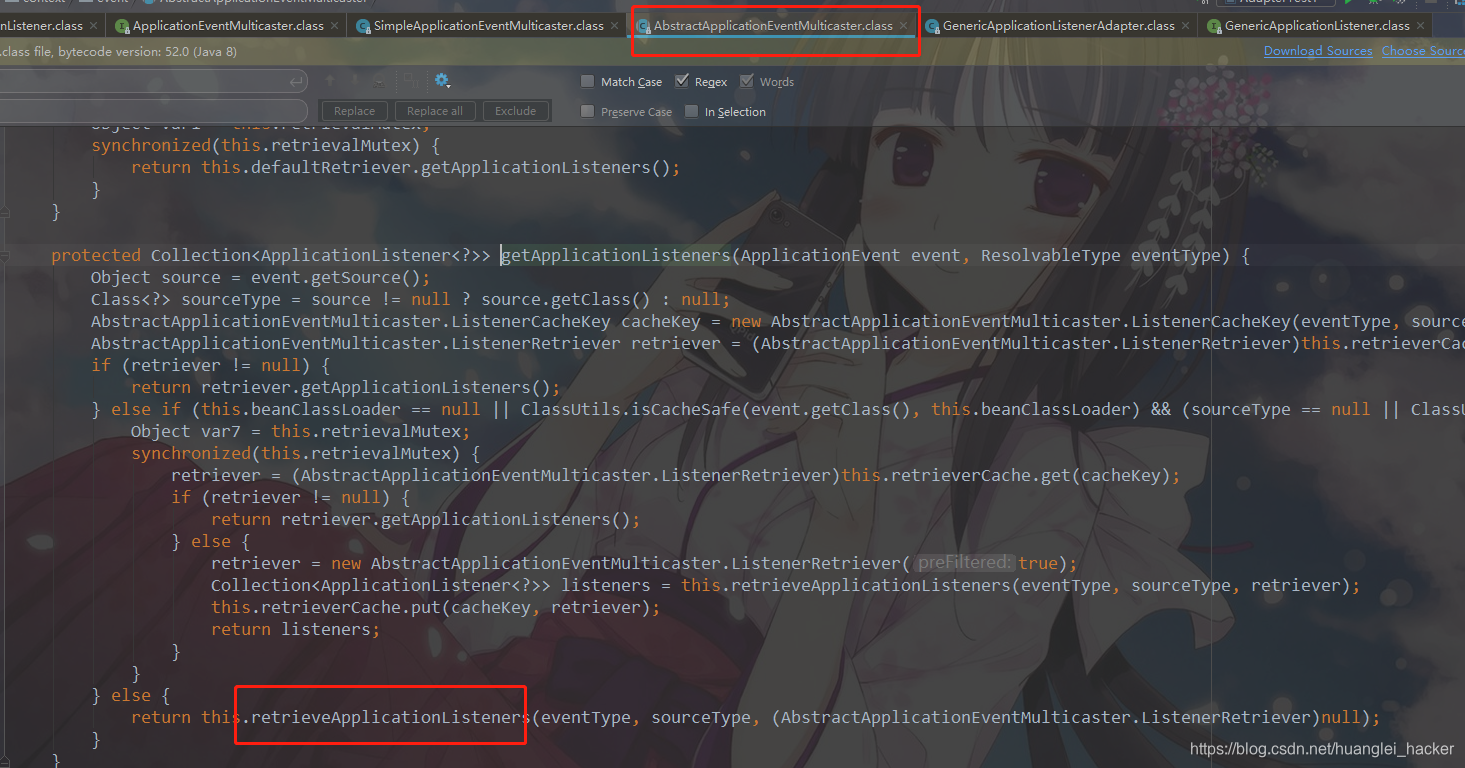
Task: Click the 'preFiltered:' parameter hint
Action: click(965, 563)
